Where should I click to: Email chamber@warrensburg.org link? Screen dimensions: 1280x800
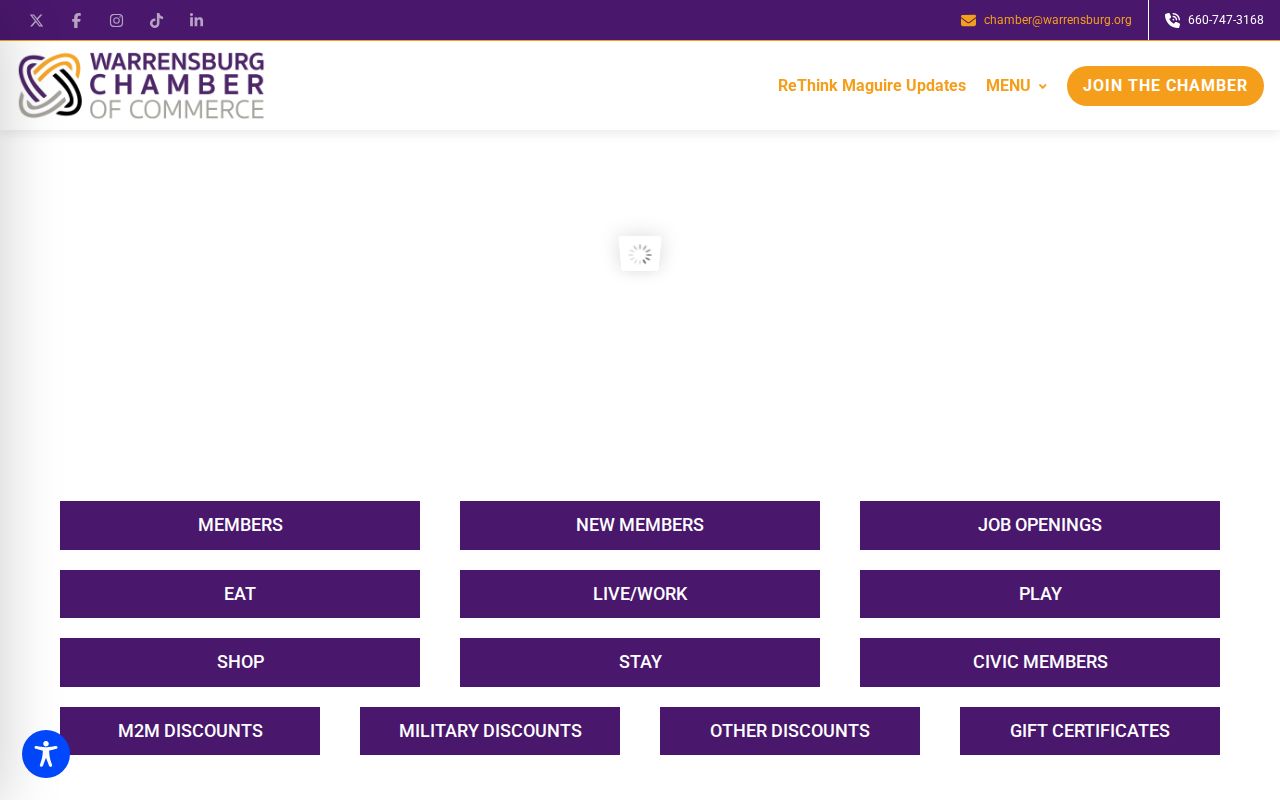point(1058,20)
